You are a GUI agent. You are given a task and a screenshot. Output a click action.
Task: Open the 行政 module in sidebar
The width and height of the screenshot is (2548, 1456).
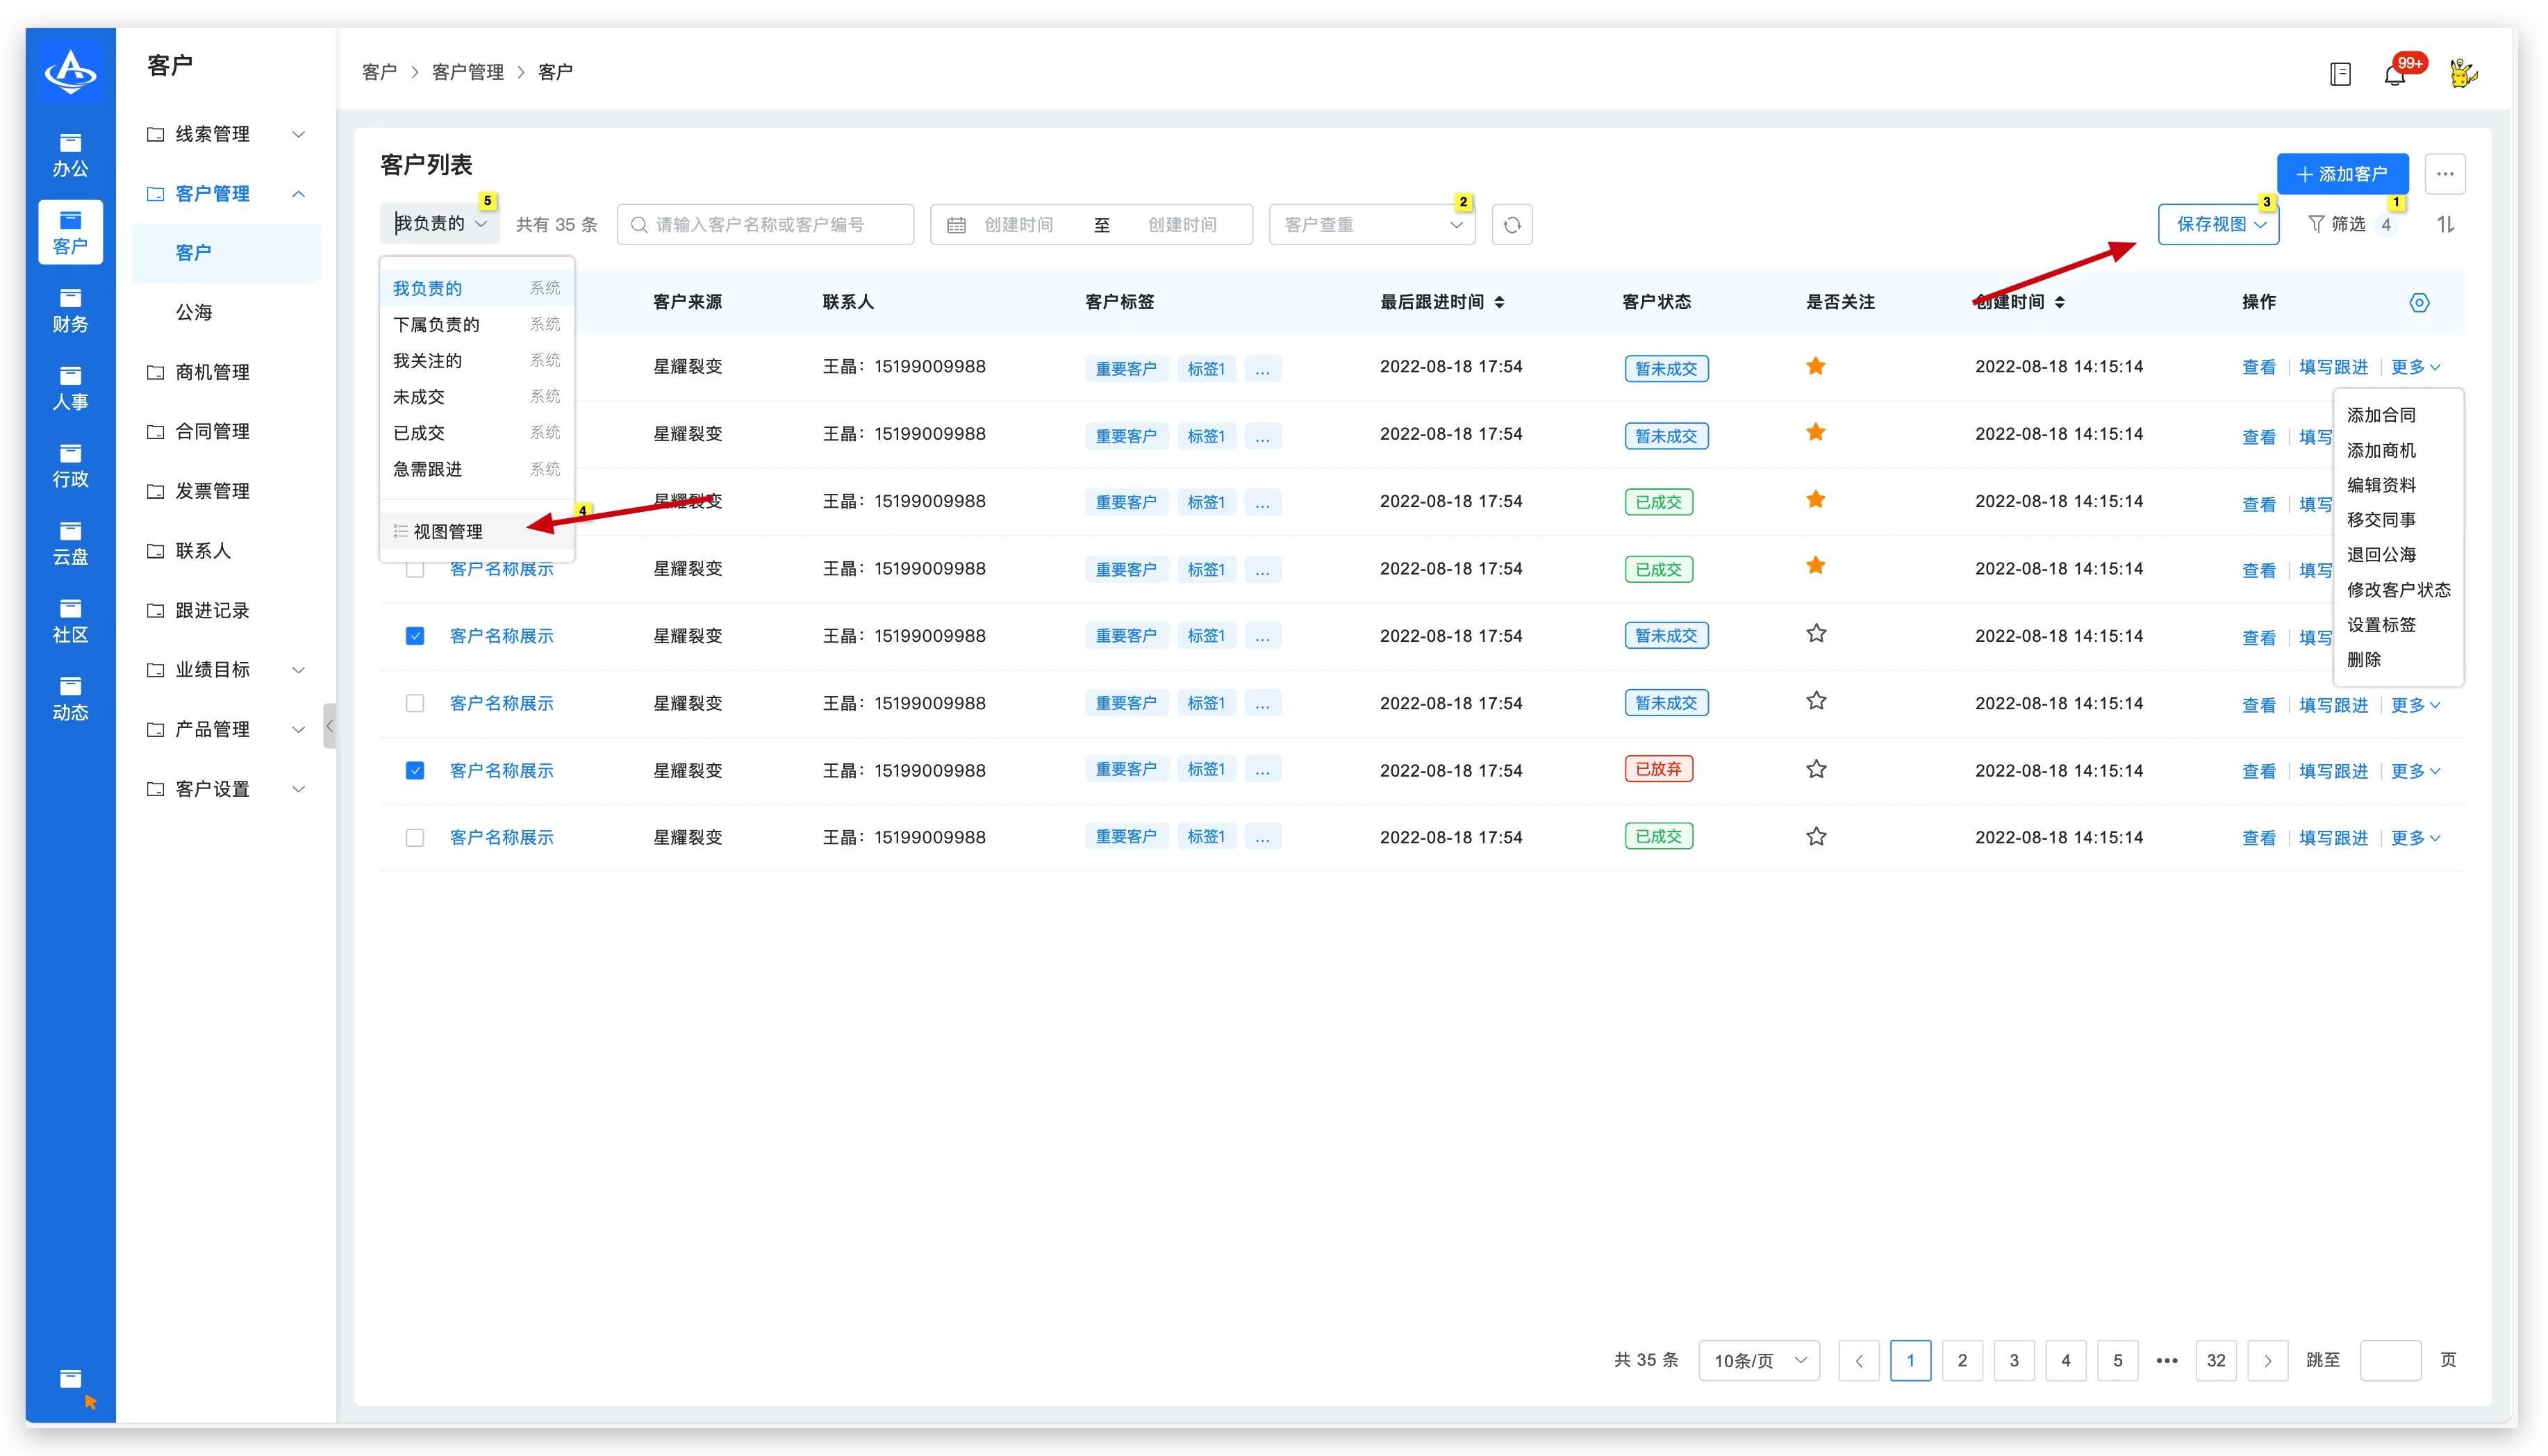tap(70, 466)
